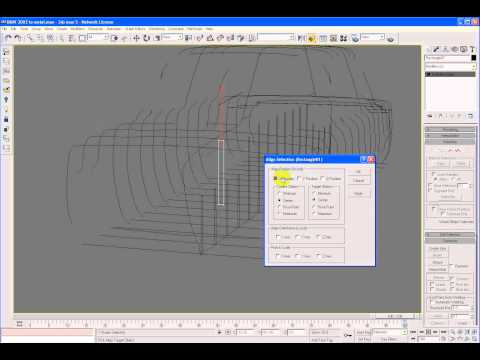480x360 pixels.
Task: Click the Play Animation button
Action: tap(429, 332)
